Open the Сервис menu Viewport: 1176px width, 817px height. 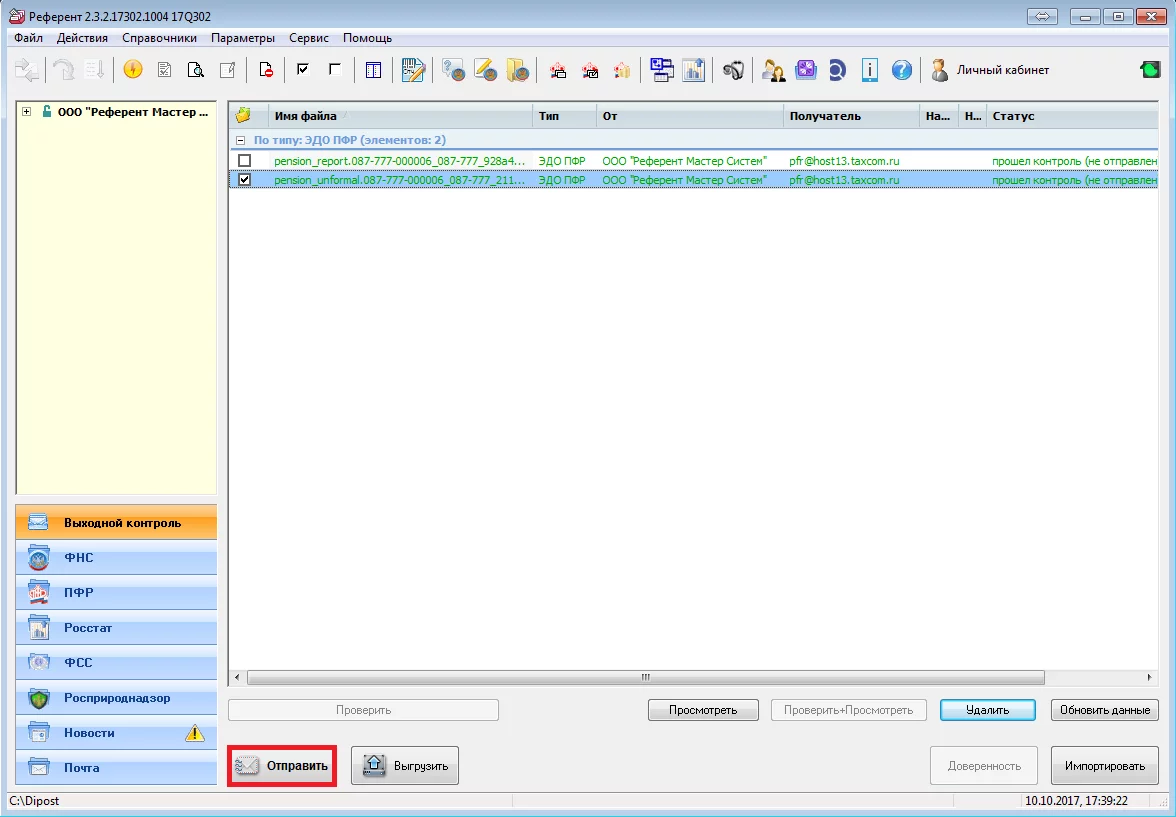[x=309, y=38]
